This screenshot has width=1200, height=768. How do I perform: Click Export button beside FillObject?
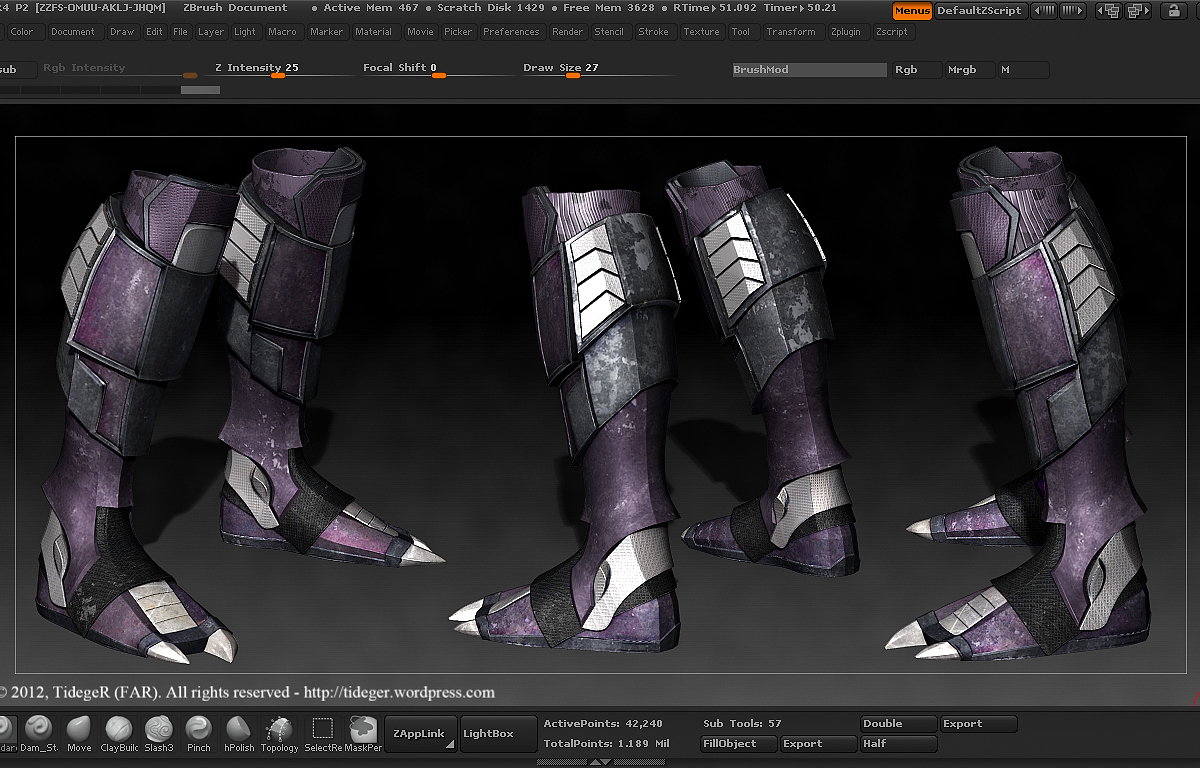point(818,744)
